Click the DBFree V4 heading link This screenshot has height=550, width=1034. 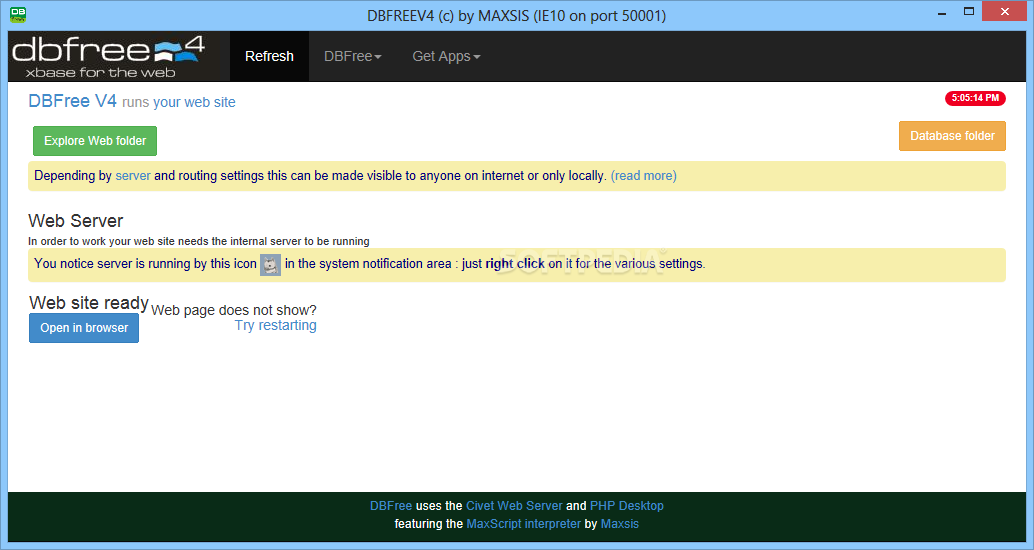[x=73, y=101]
